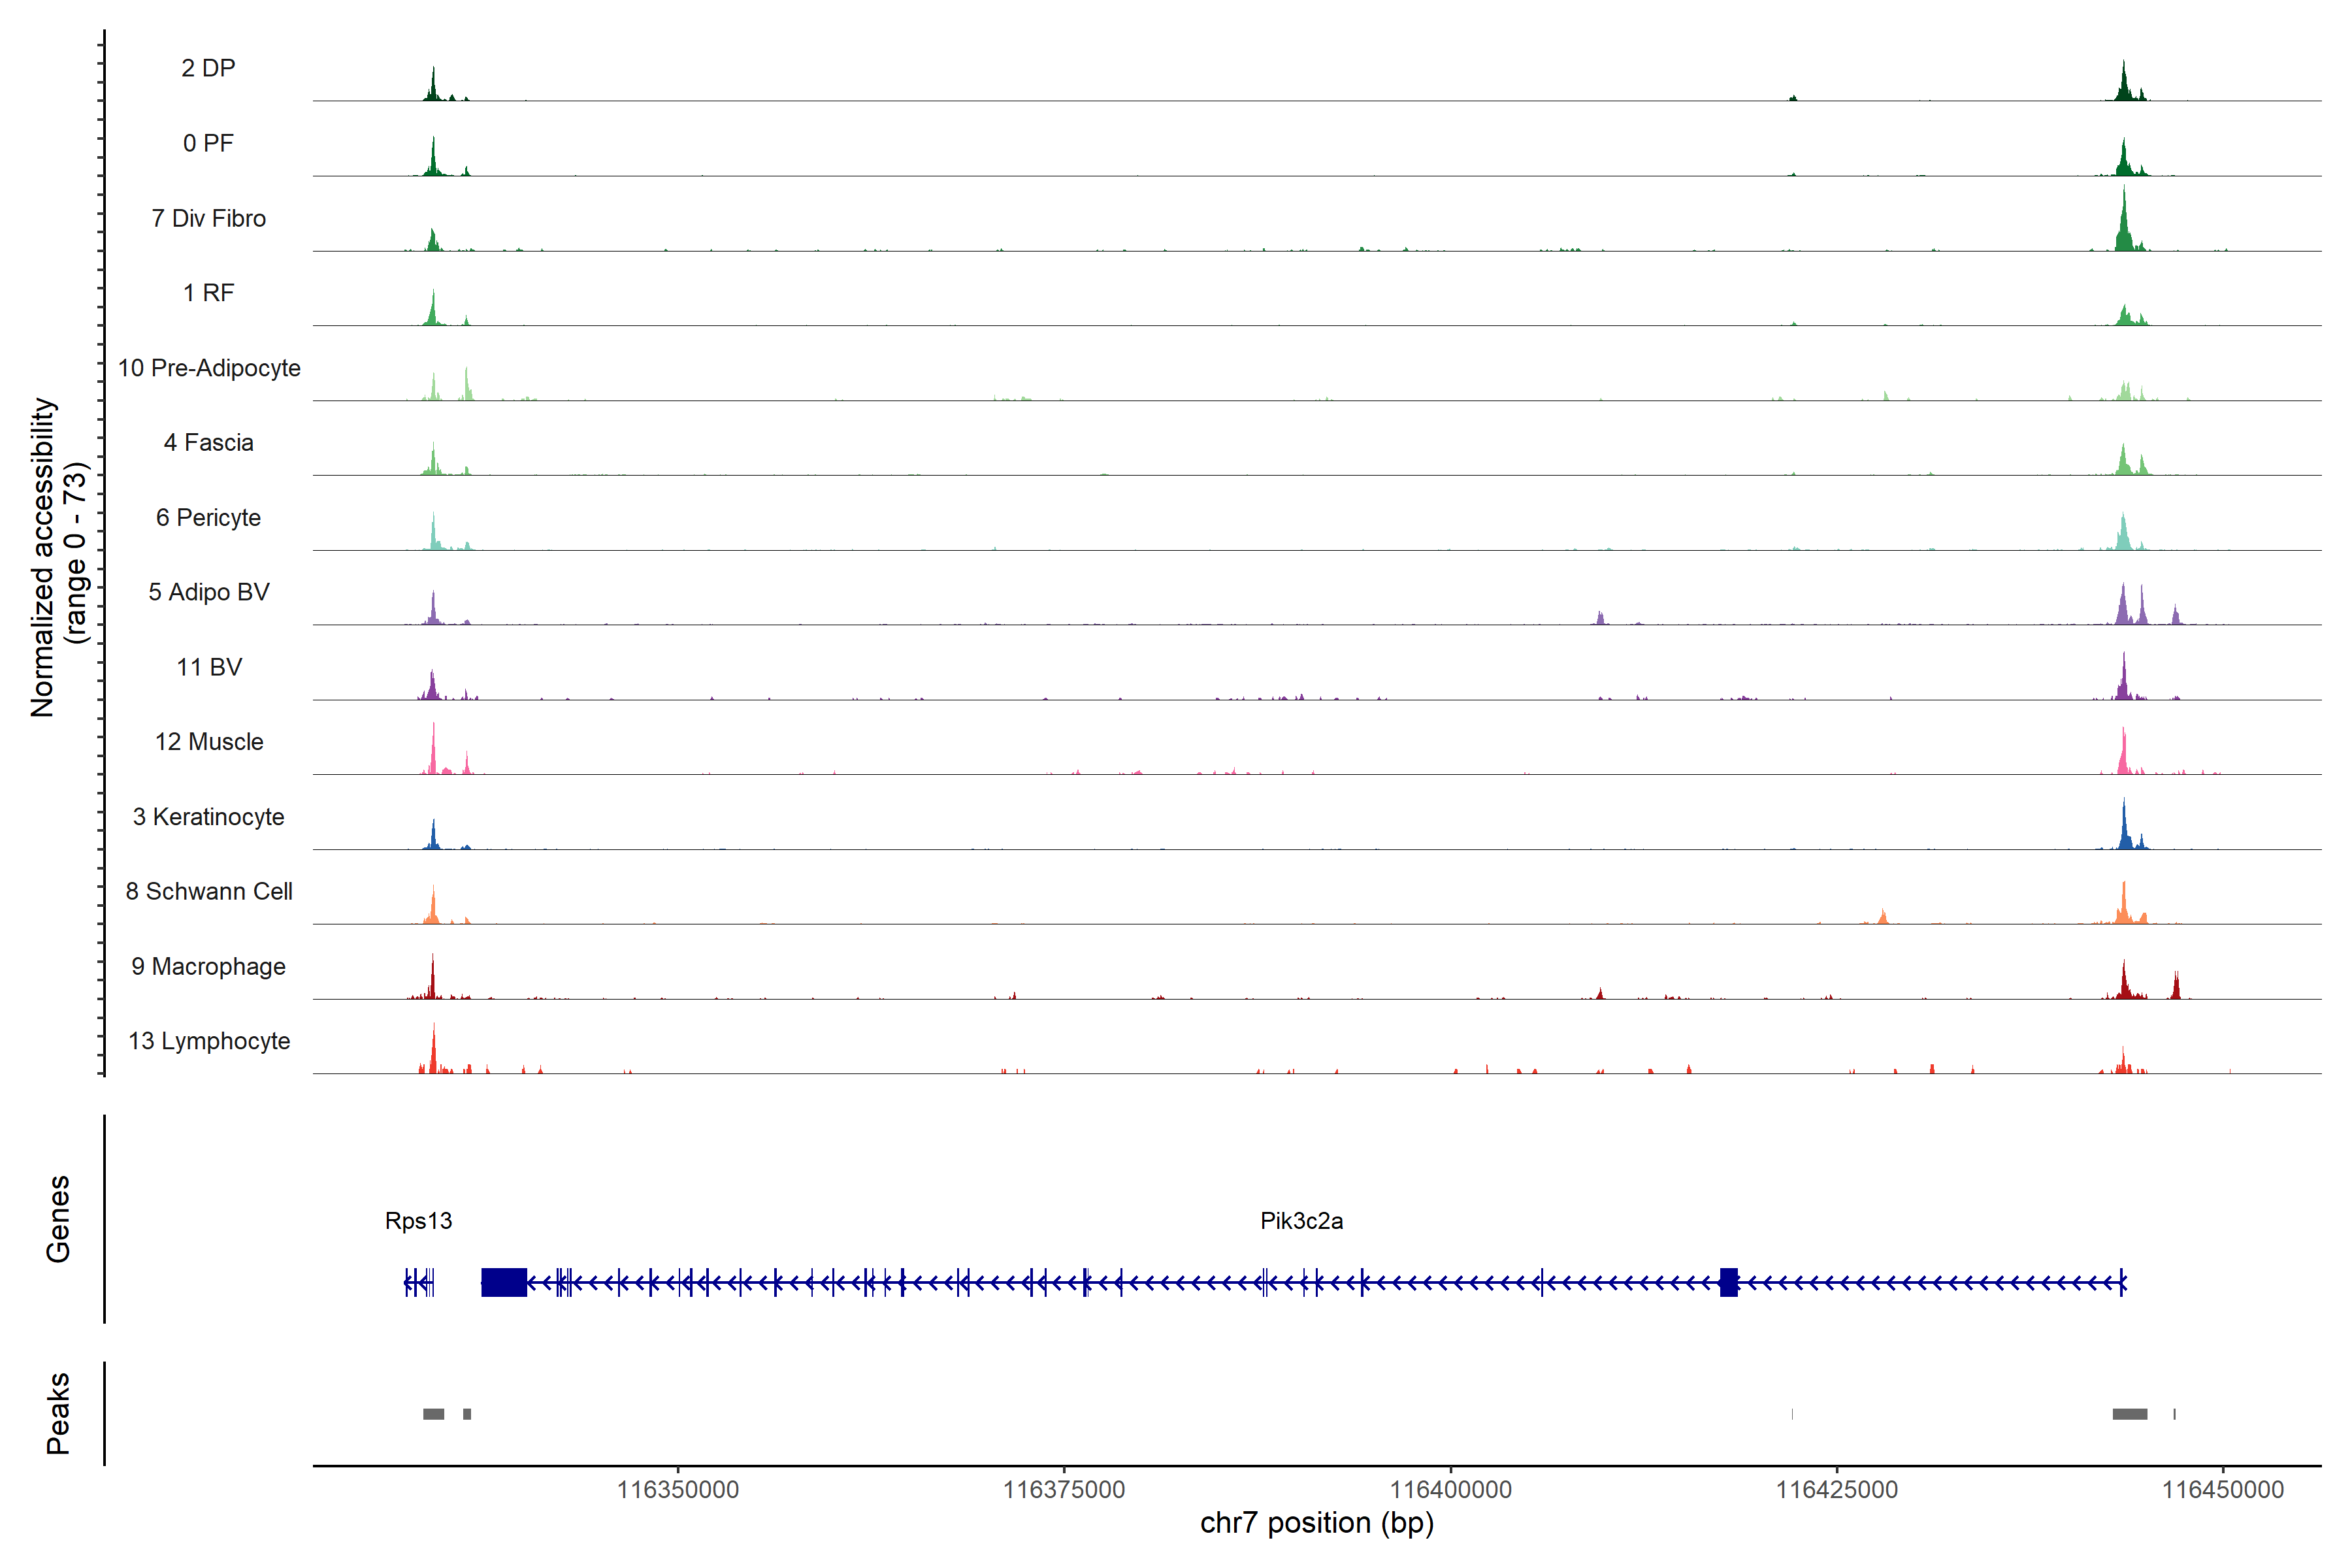
Task: Click the 5 Adipo BV track label
Action: point(208,592)
